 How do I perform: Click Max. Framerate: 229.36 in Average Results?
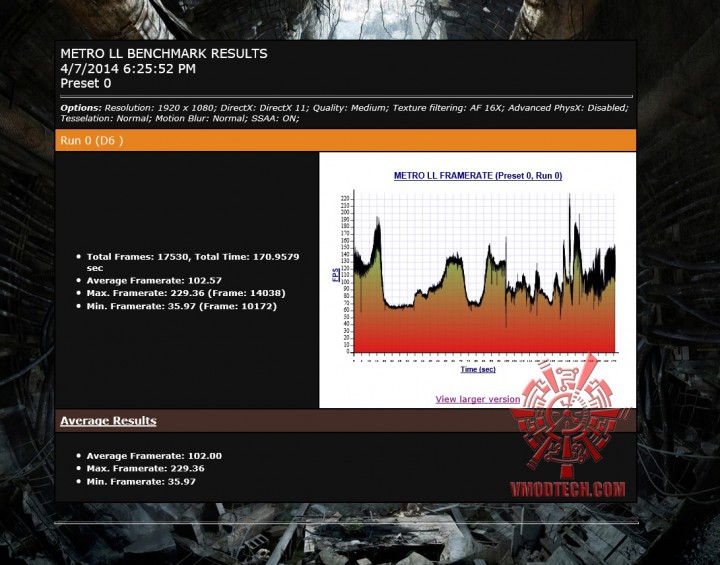(x=146, y=469)
